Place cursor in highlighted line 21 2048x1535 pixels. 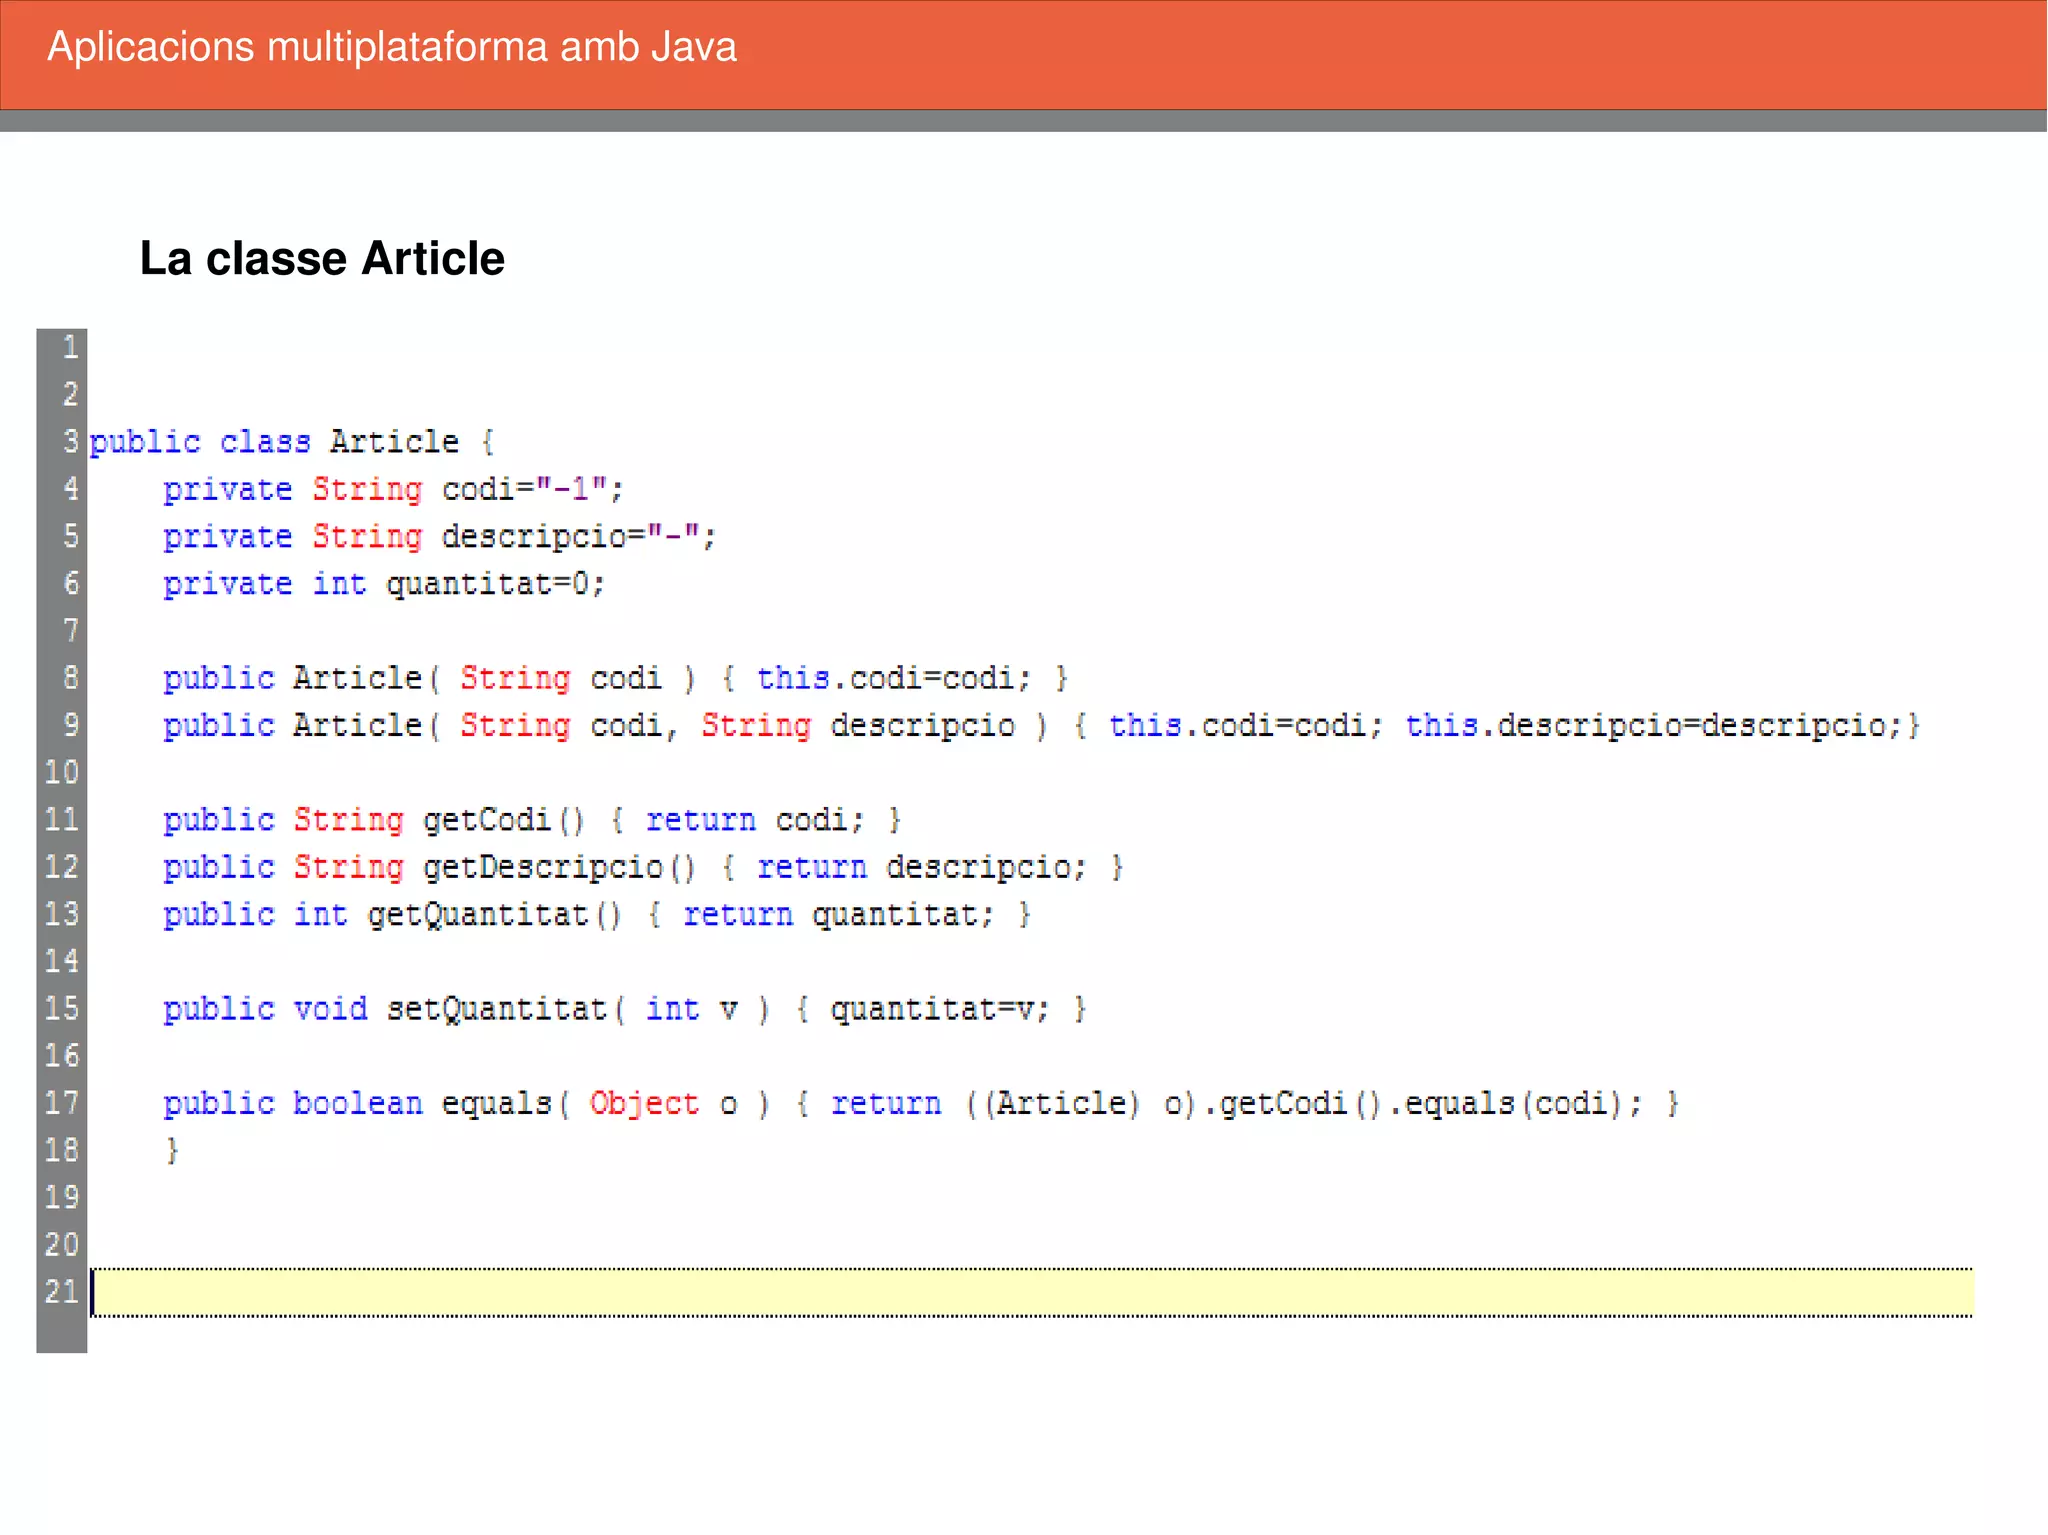[1032, 1292]
